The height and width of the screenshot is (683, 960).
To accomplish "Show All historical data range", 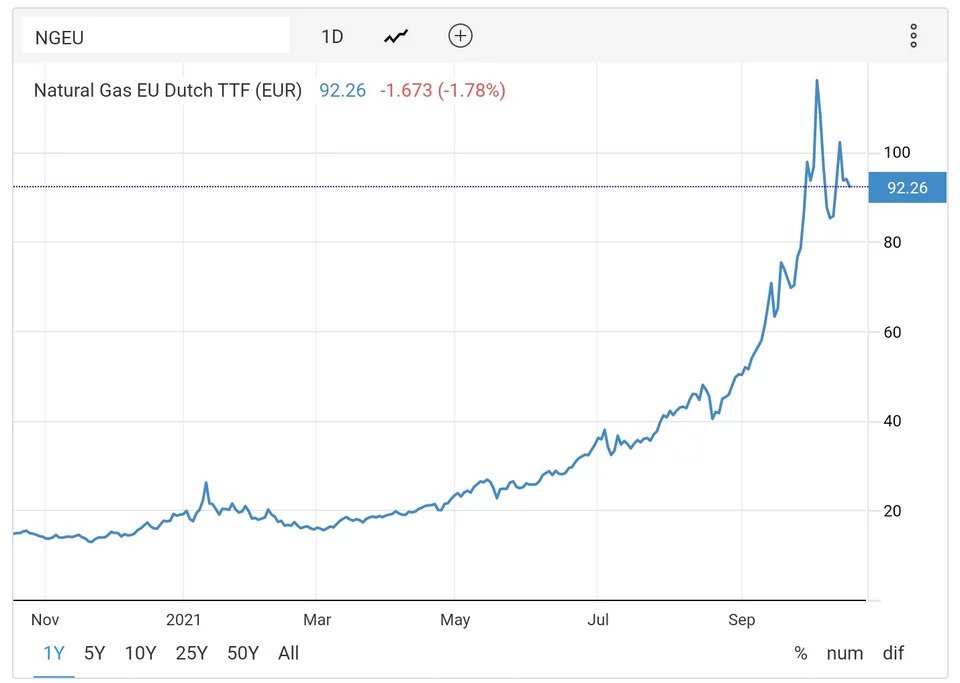I will pyautogui.click(x=288, y=653).
